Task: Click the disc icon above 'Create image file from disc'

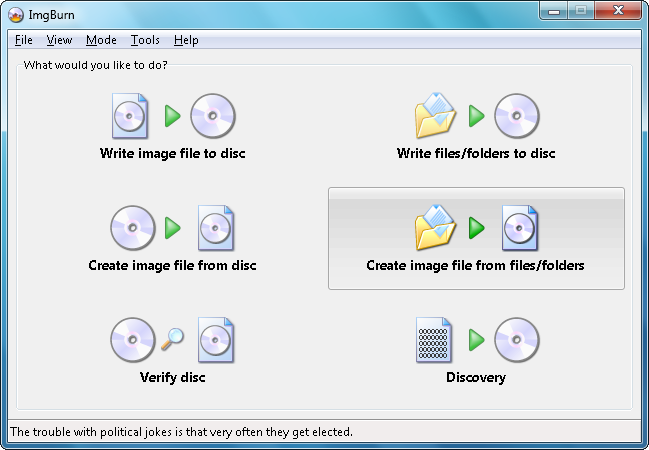Action: (133, 228)
